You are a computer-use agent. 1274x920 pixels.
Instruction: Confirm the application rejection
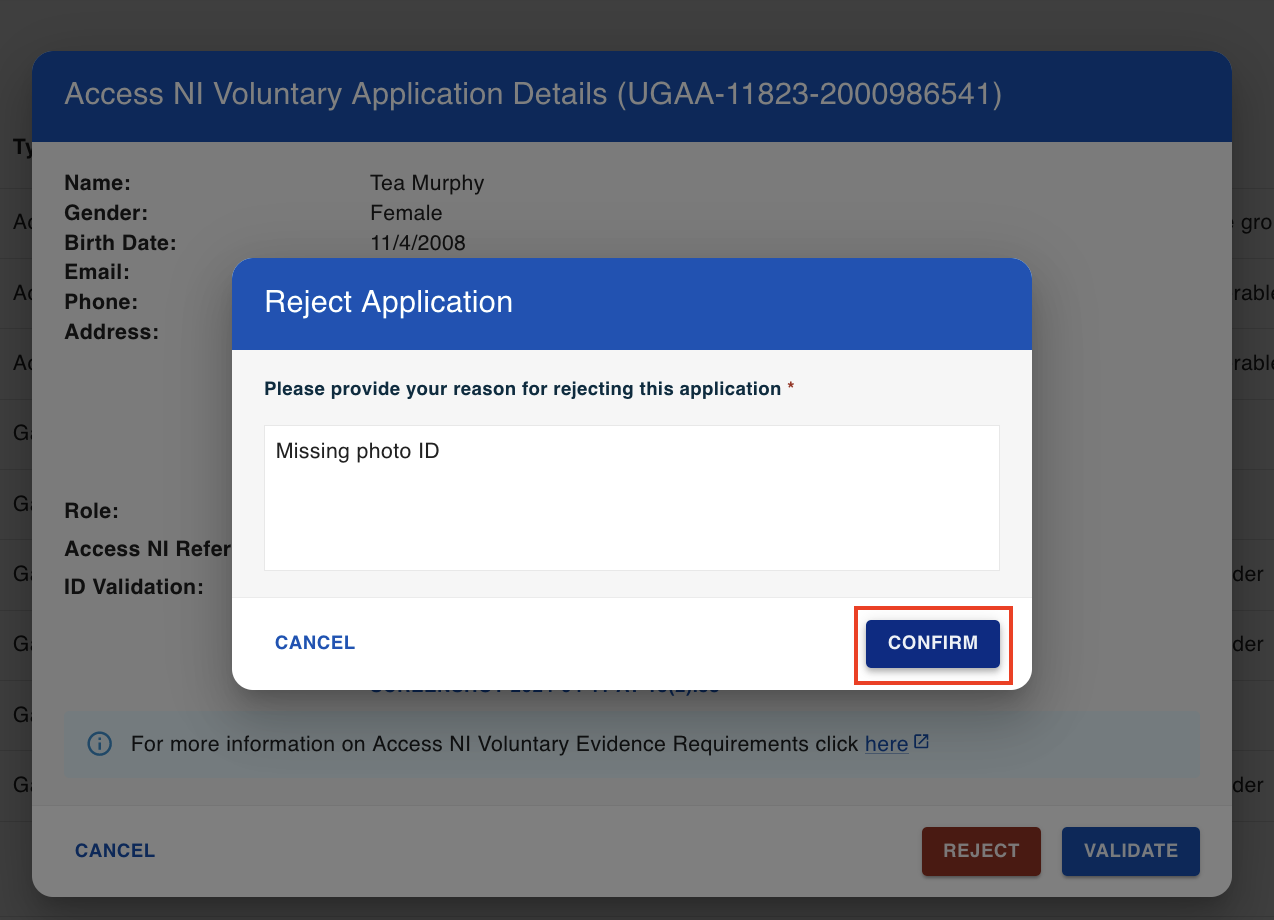coord(932,643)
